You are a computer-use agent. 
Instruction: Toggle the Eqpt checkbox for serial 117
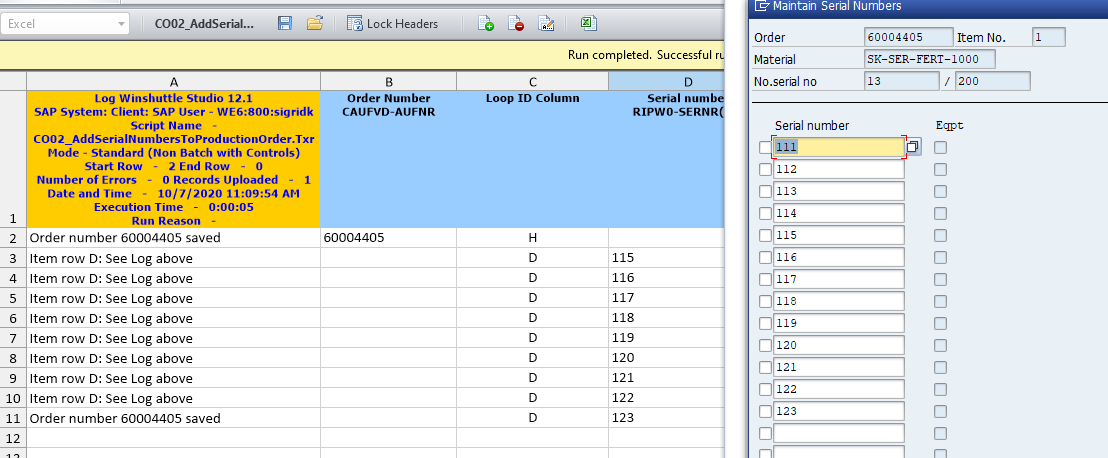pyautogui.click(x=941, y=279)
